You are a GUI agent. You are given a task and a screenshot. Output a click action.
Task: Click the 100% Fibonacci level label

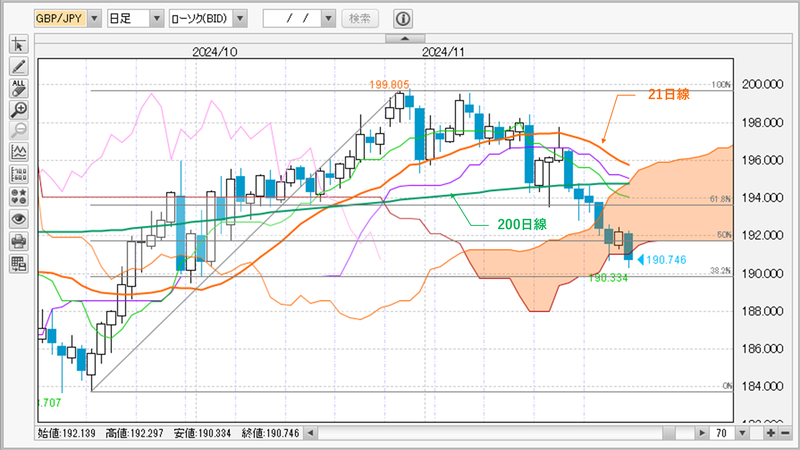click(x=721, y=85)
